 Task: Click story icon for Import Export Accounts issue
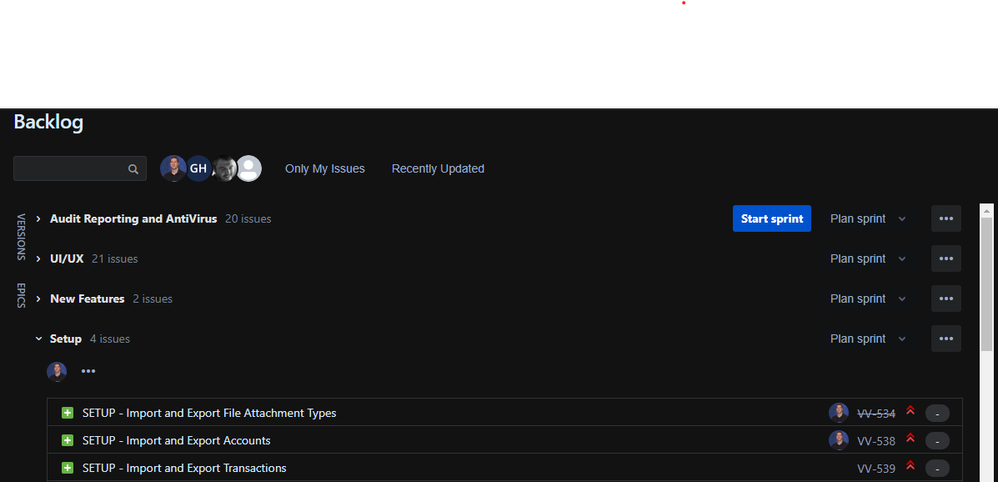[67, 441]
